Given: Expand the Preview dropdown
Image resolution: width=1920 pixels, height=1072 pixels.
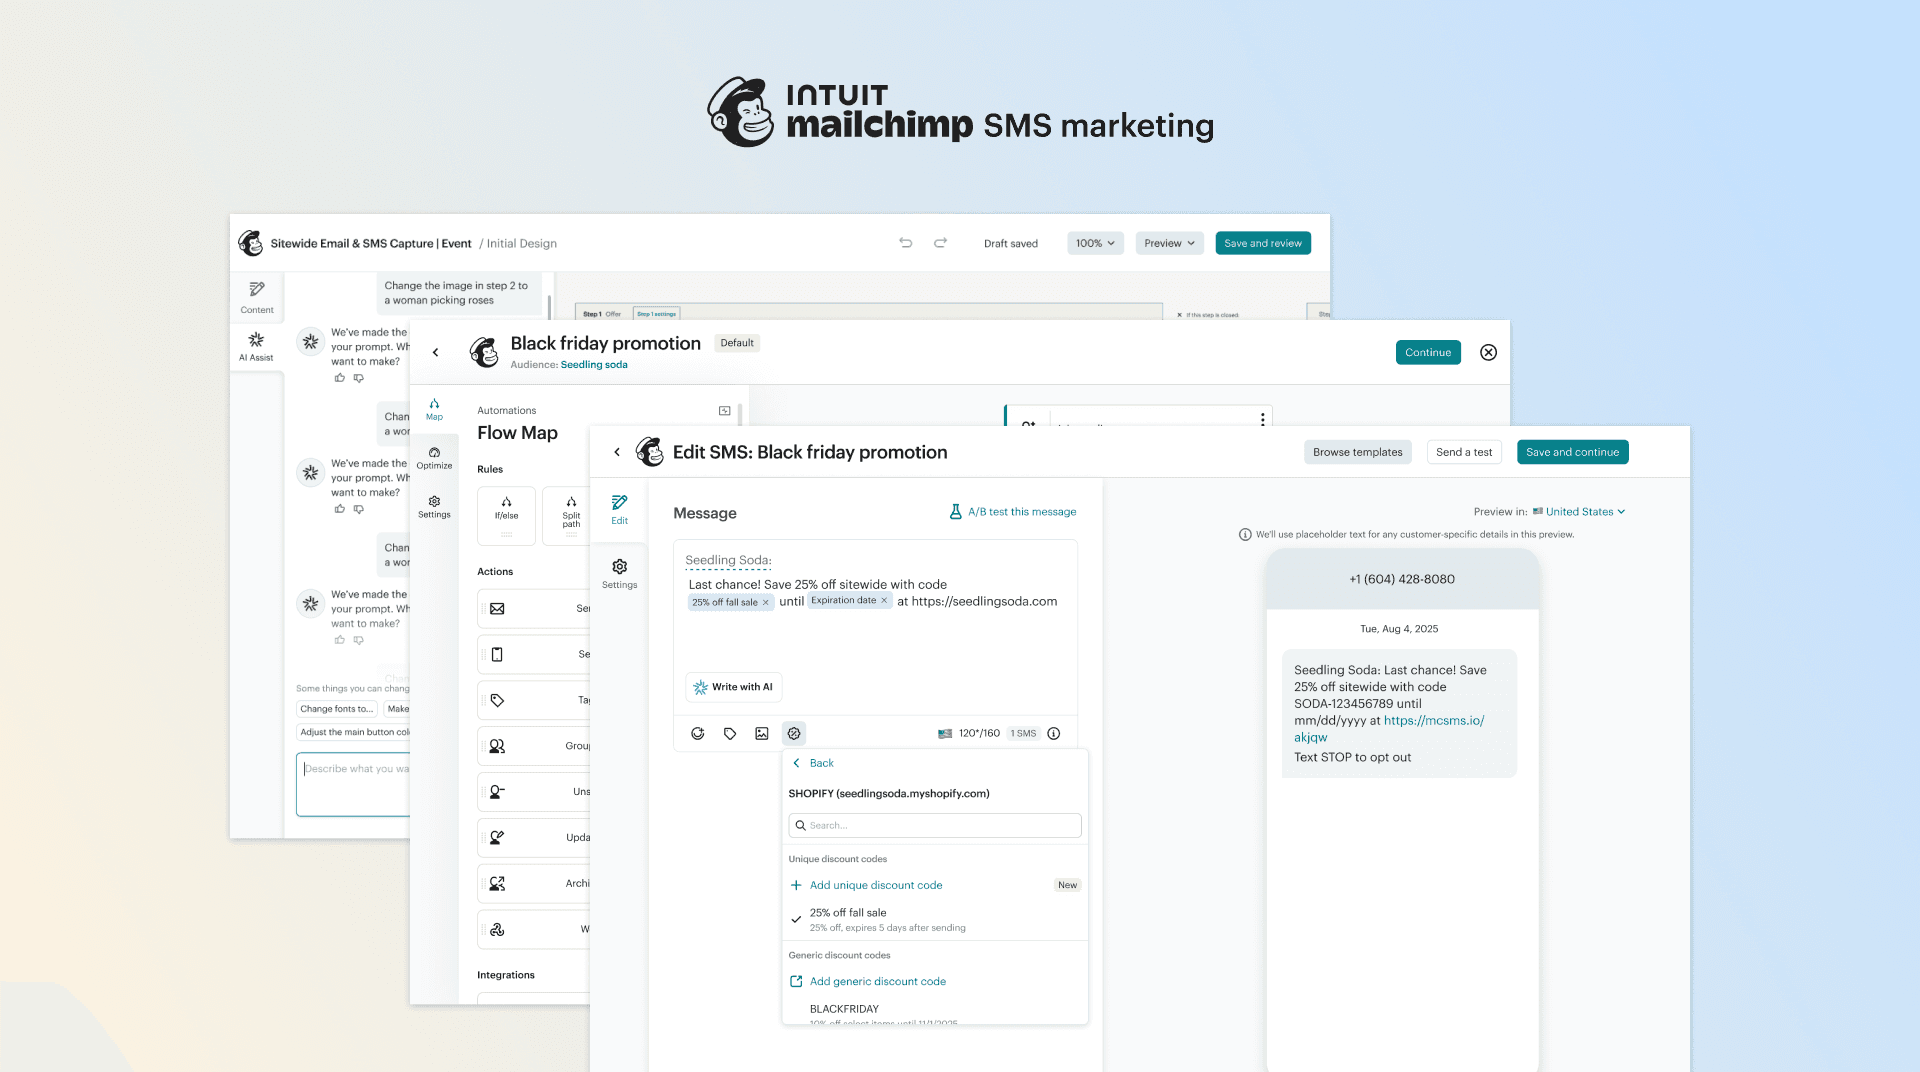Looking at the screenshot, I should click(1168, 243).
